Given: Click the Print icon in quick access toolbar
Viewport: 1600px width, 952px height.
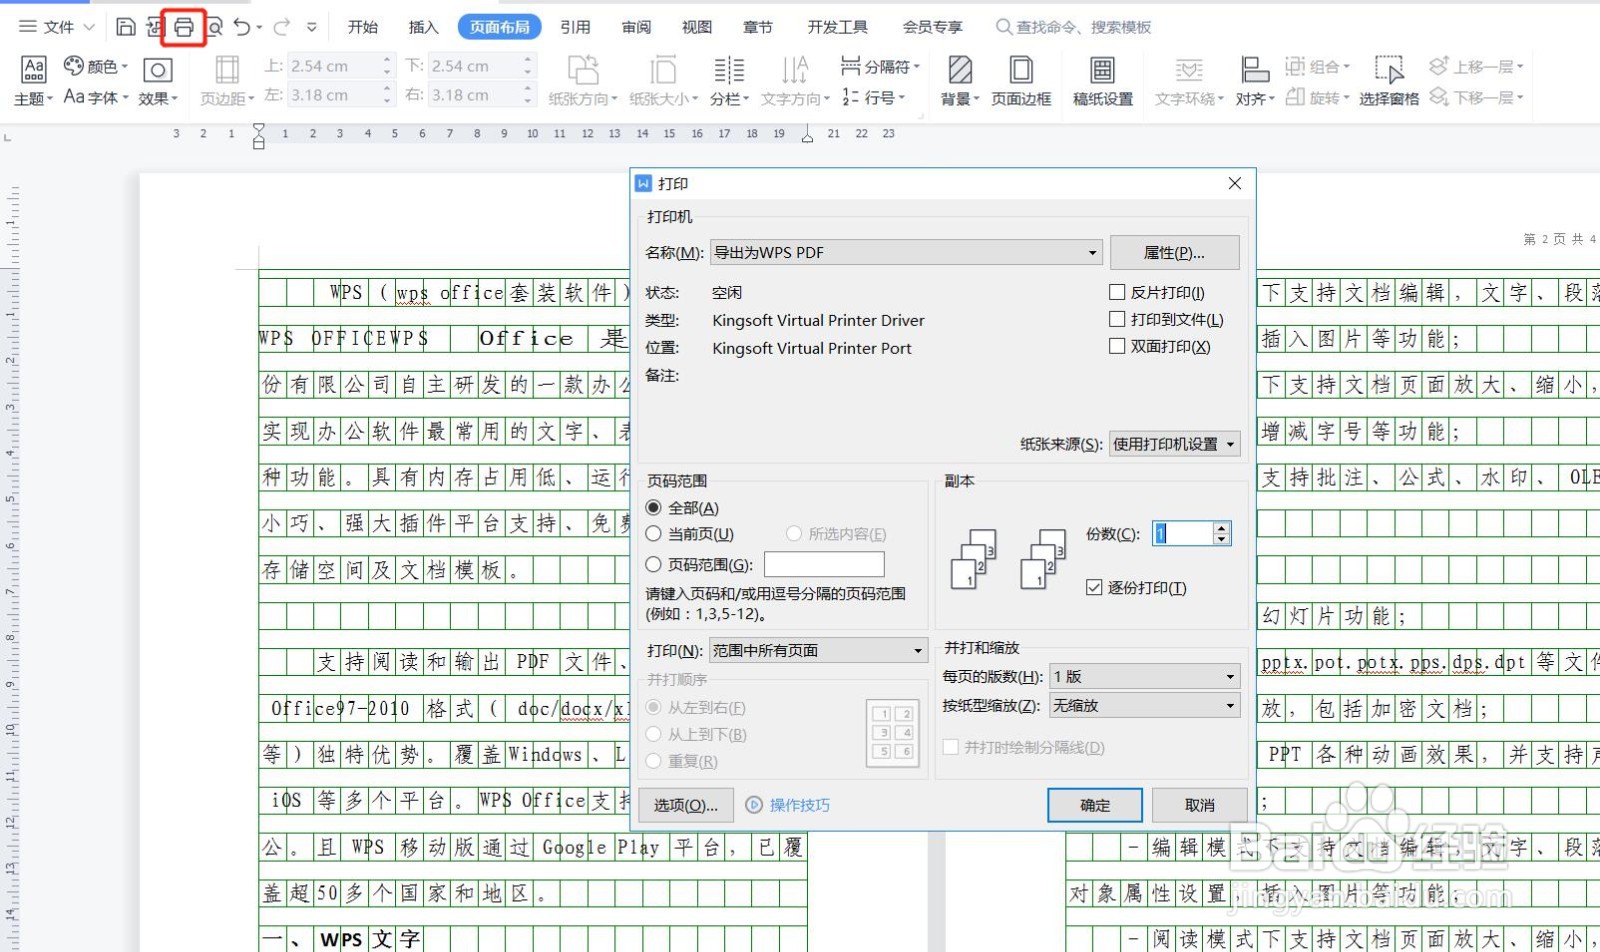Looking at the screenshot, I should pyautogui.click(x=183, y=27).
